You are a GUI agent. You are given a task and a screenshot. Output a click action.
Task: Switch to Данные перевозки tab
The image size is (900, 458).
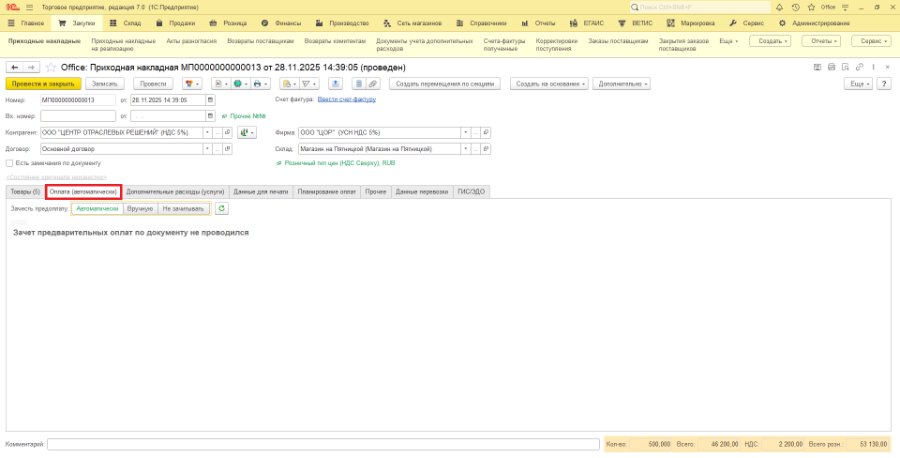[422, 192]
